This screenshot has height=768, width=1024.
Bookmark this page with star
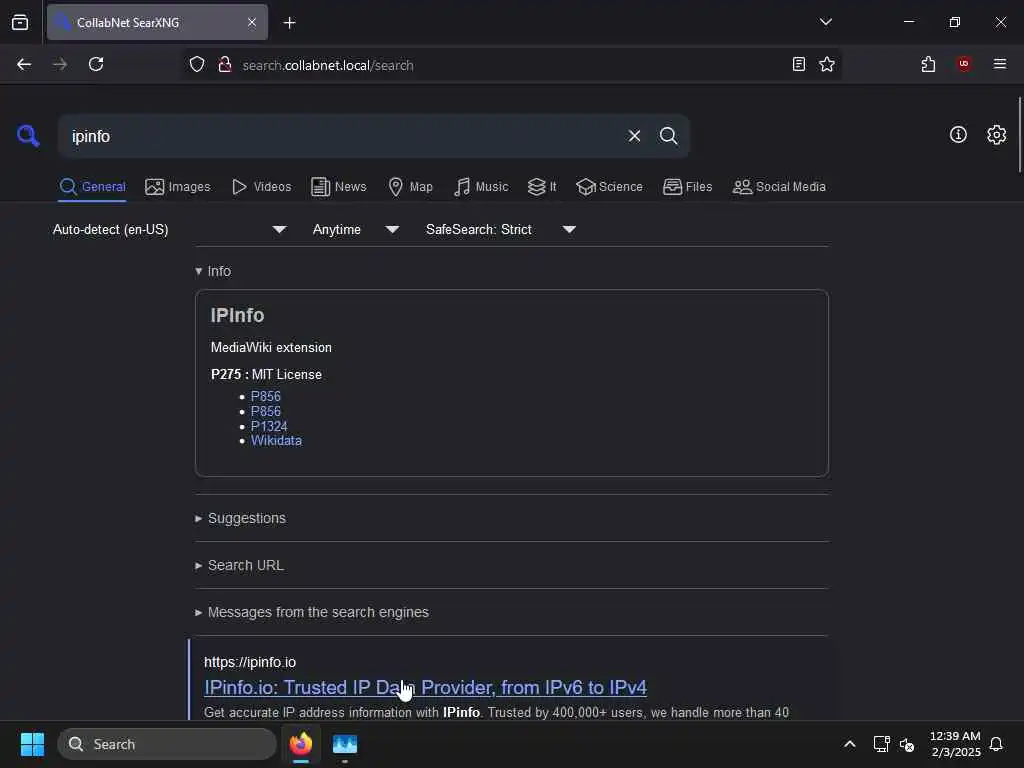(827, 64)
